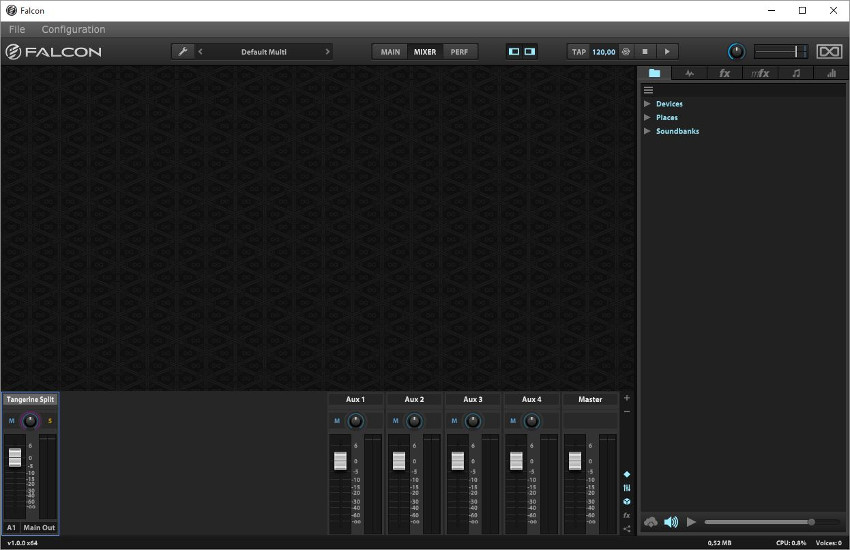Open the fx effects browser tab

click(724, 73)
